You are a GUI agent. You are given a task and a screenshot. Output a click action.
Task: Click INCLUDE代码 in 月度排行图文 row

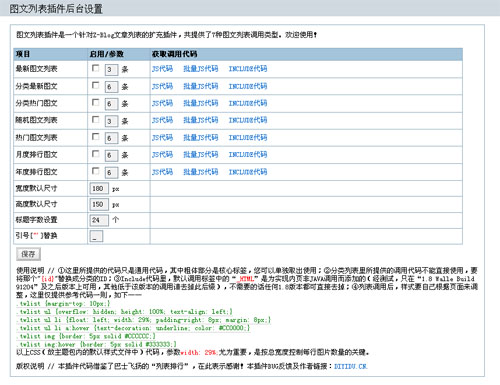point(248,154)
